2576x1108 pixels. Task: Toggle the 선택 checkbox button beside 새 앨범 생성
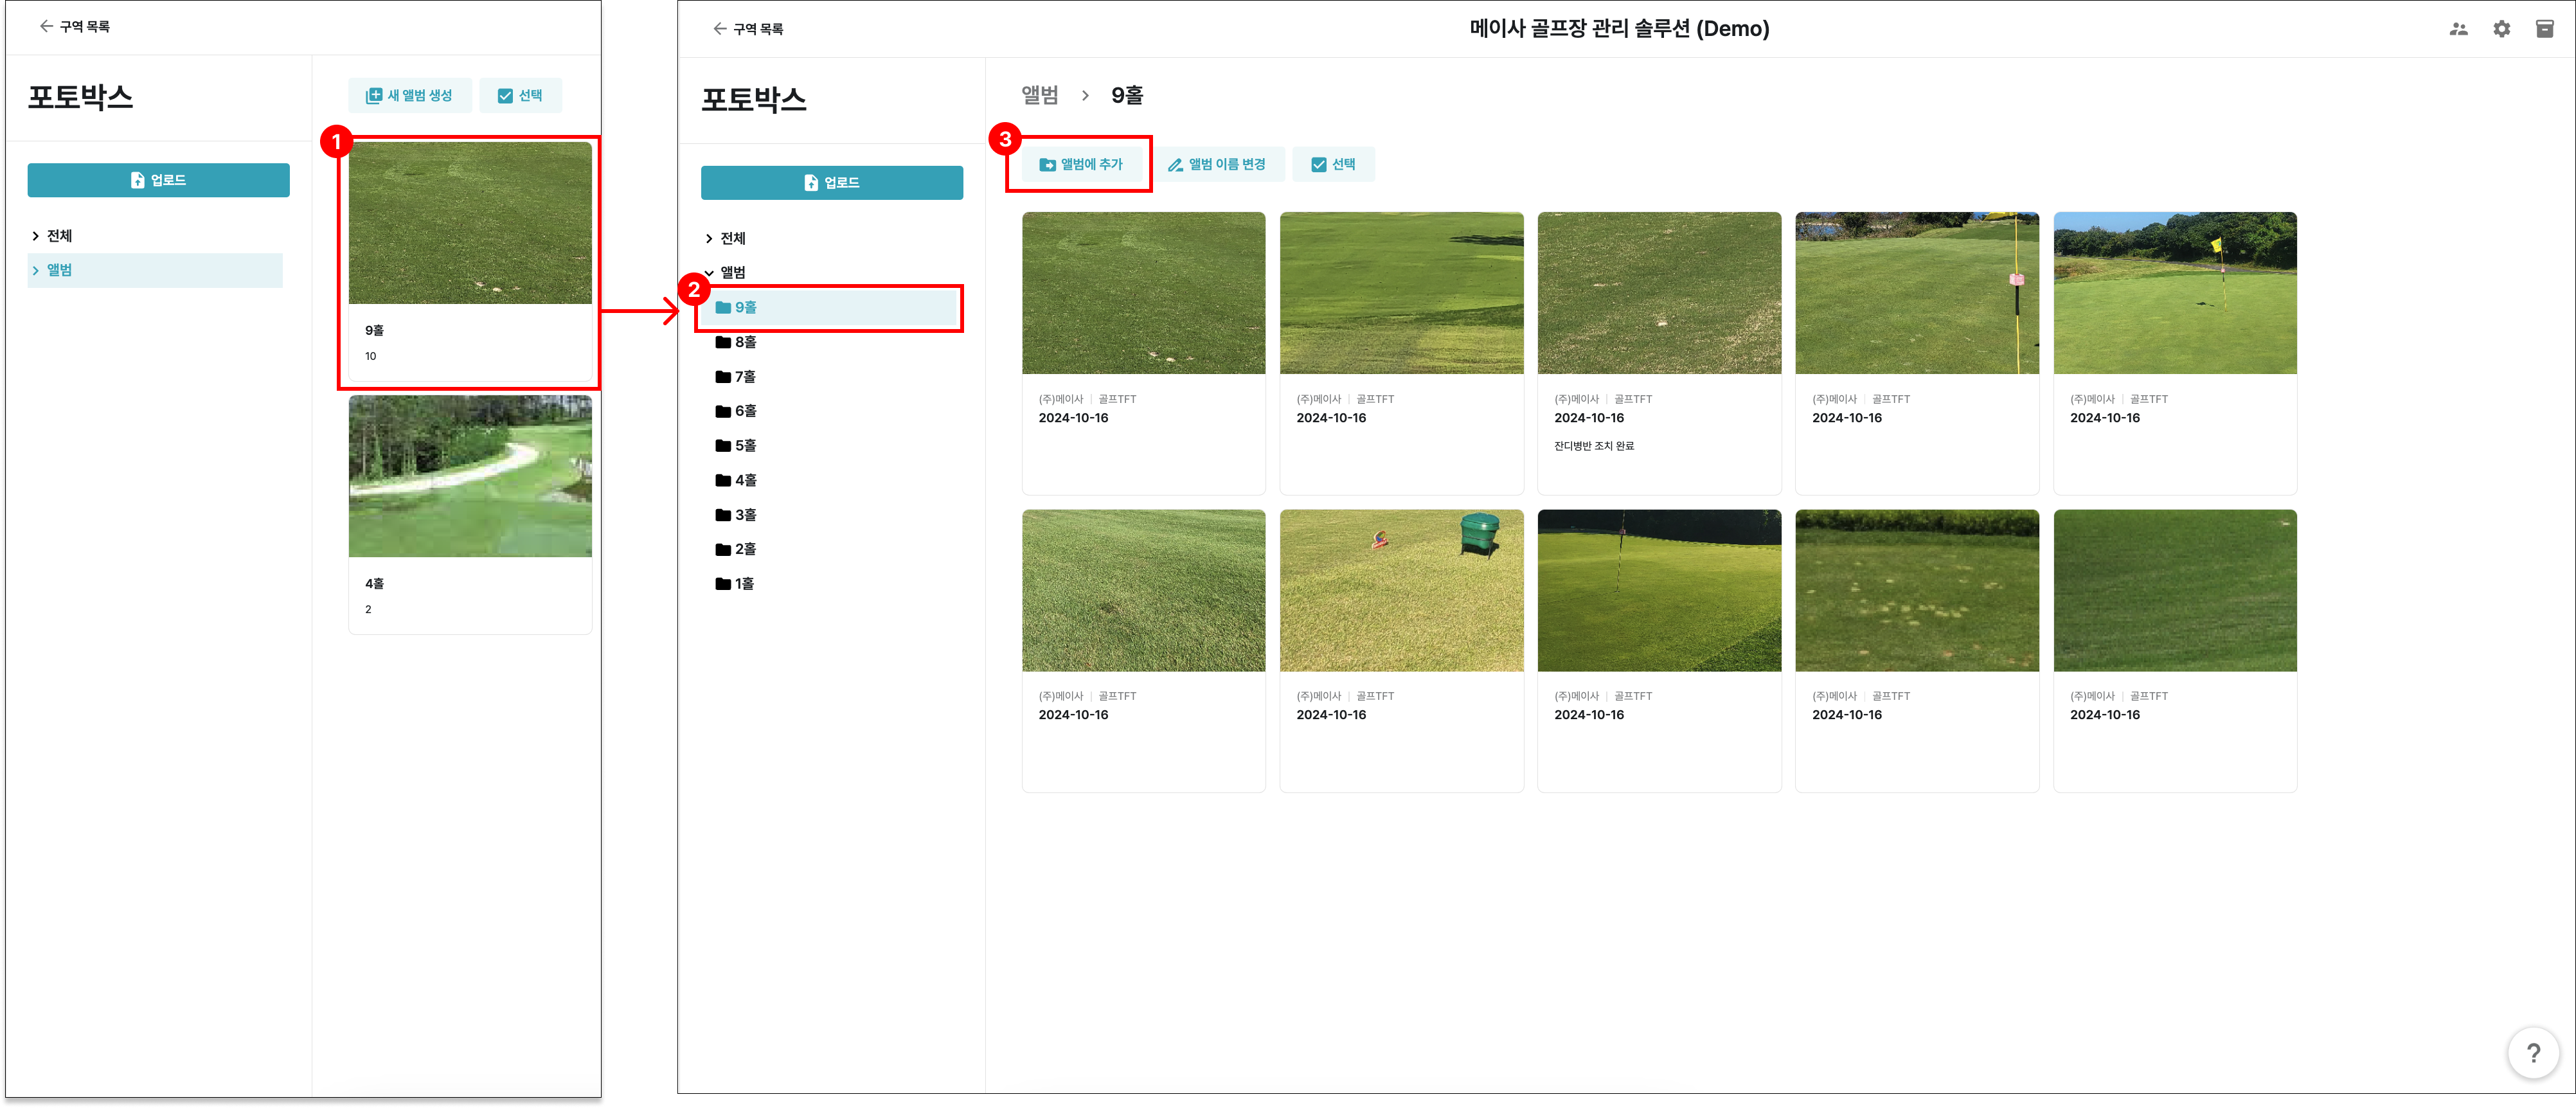[x=520, y=95]
